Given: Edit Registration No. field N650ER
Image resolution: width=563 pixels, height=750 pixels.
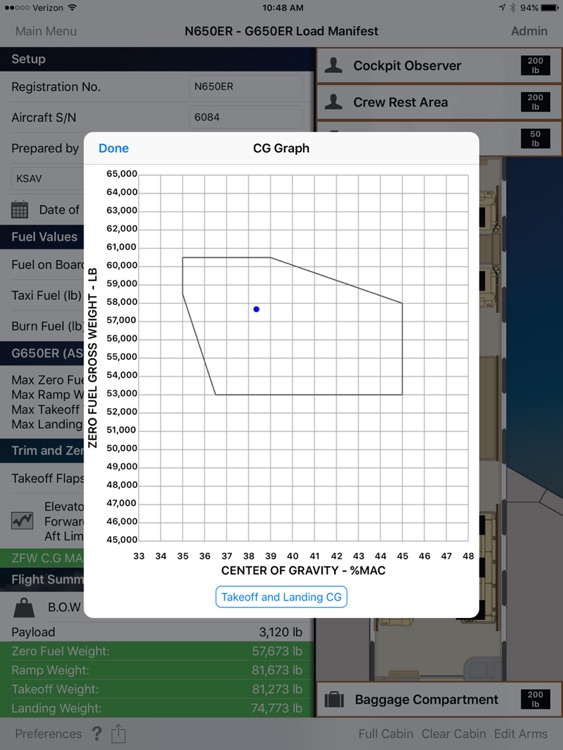Looking at the screenshot, I should click(246, 87).
